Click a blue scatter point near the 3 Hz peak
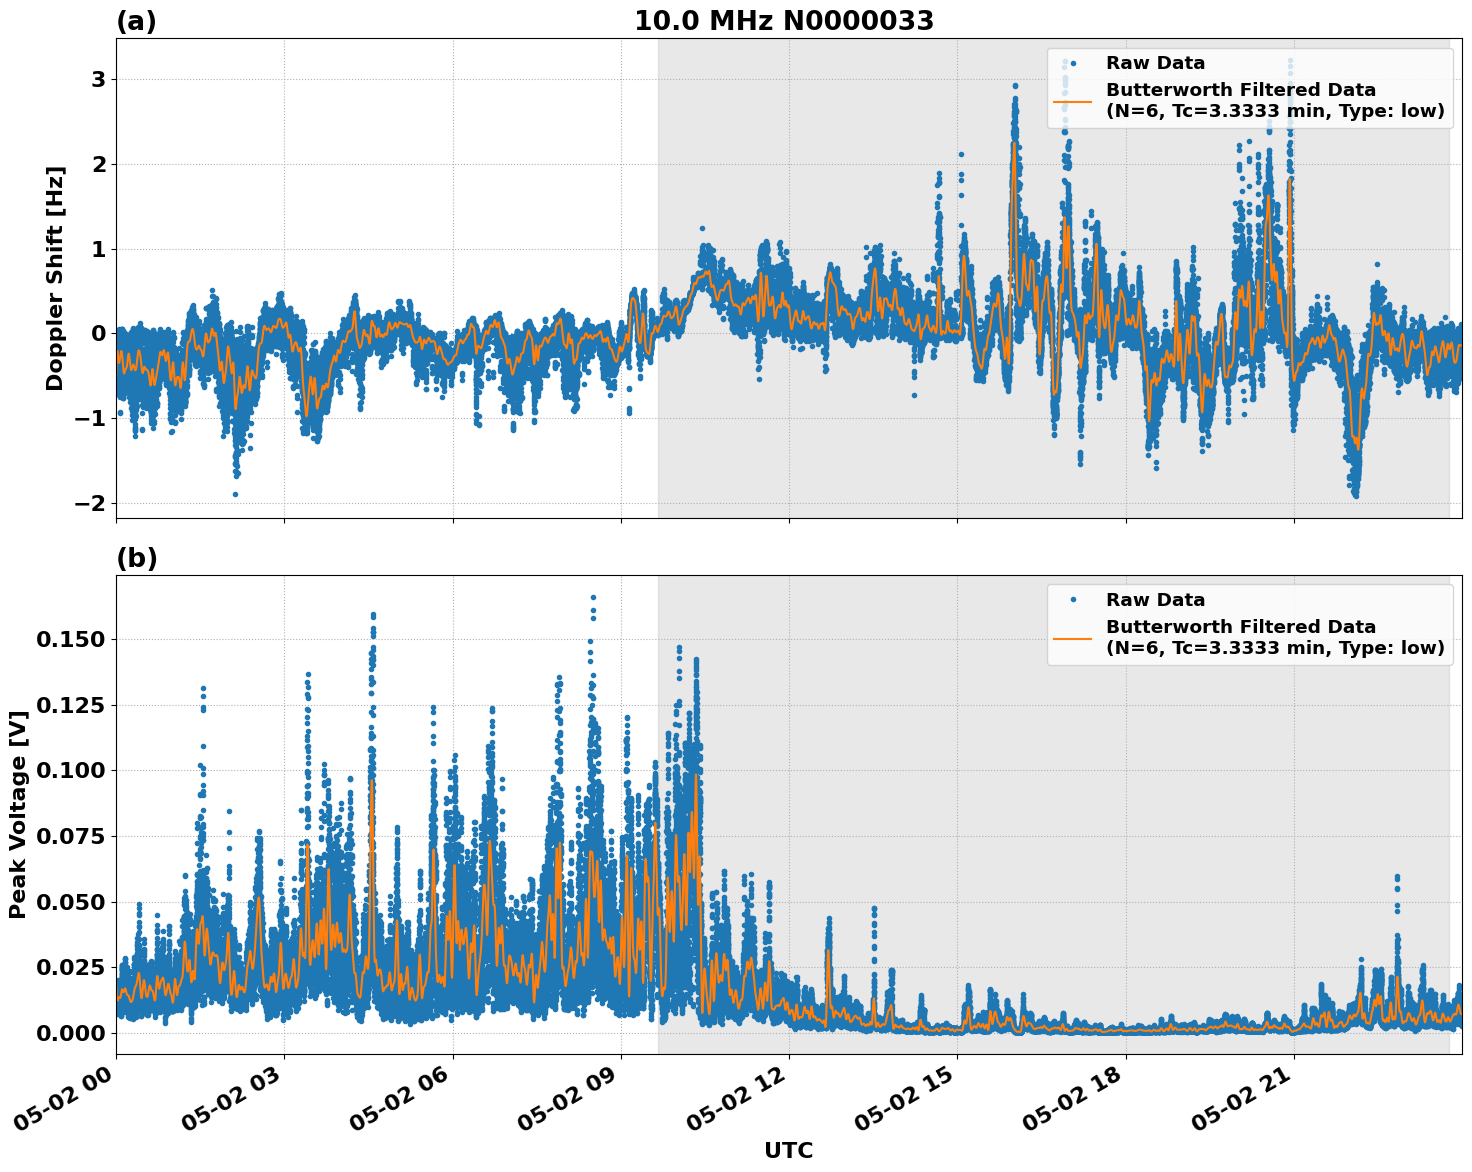This screenshot has height=1172, width=1472. [x=1013, y=85]
